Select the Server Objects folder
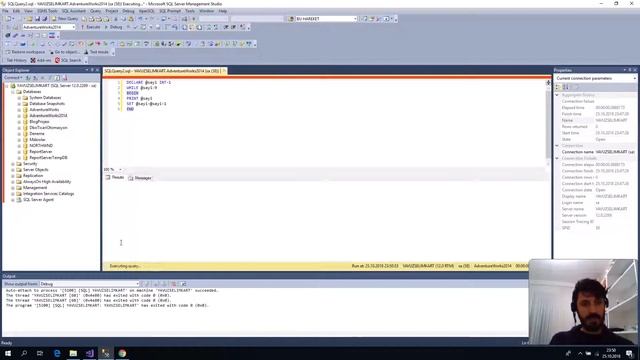 tap(36, 169)
